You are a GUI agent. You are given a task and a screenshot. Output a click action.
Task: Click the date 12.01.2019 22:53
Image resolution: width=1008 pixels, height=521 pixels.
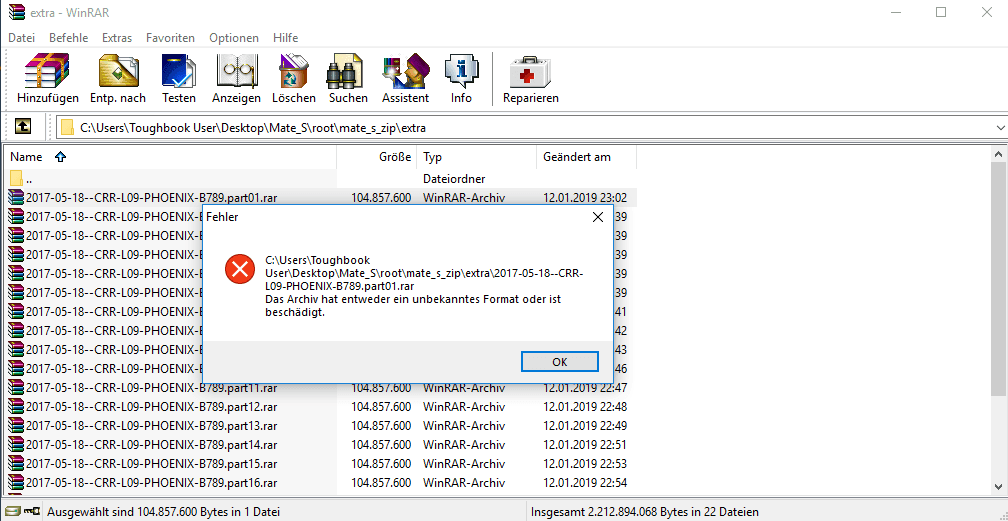585,464
